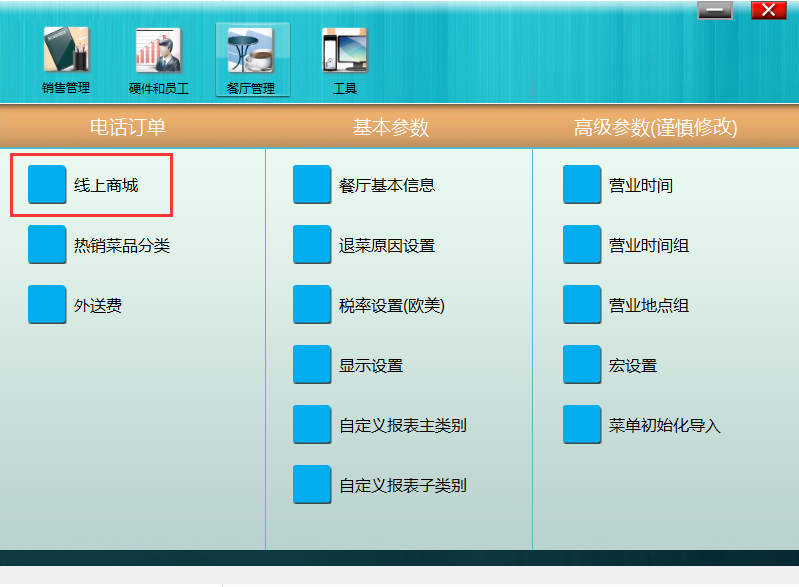Viewport: 799px width, 587px height.
Task: Open the 硬件和员工 toolbar icon
Action: point(158,49)
